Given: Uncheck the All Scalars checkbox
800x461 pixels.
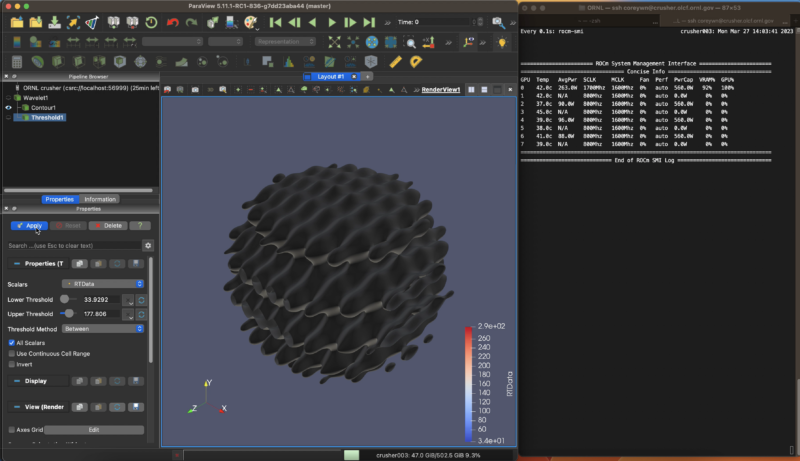Looking at the screenshot, I should pos(11,343).
